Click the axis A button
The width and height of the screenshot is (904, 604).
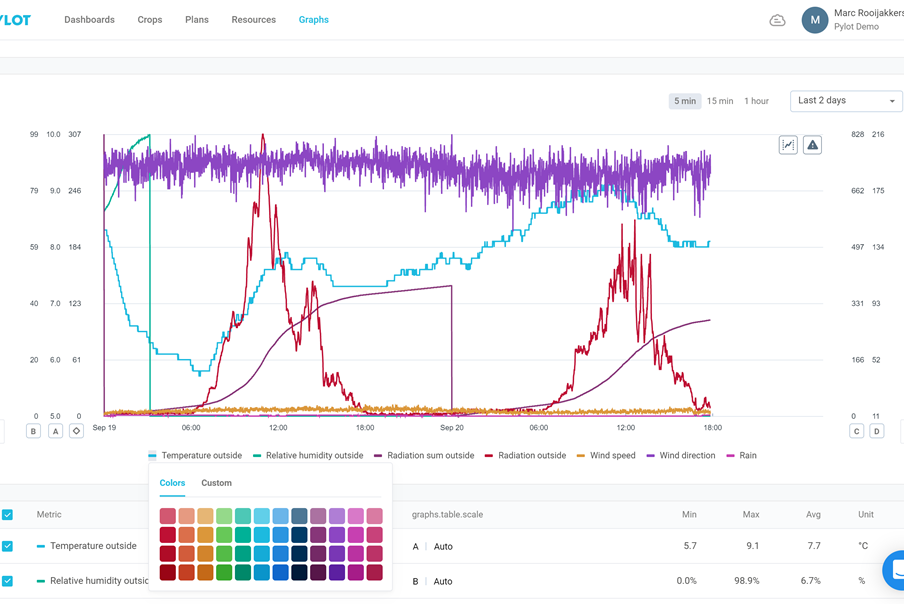(x=55, y=431)
